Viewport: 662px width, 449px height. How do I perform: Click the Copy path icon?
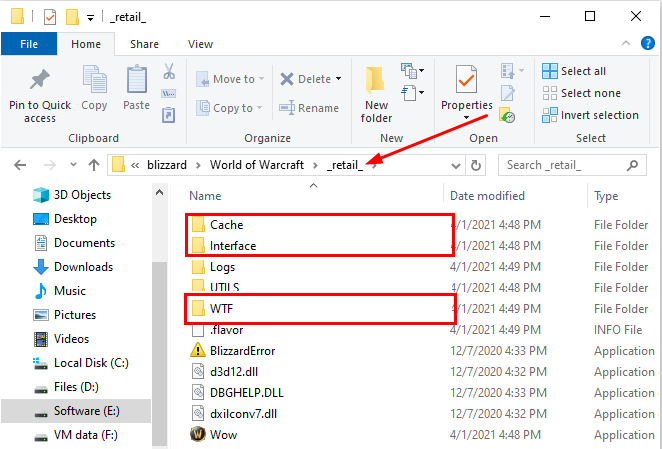coord(169,94)
